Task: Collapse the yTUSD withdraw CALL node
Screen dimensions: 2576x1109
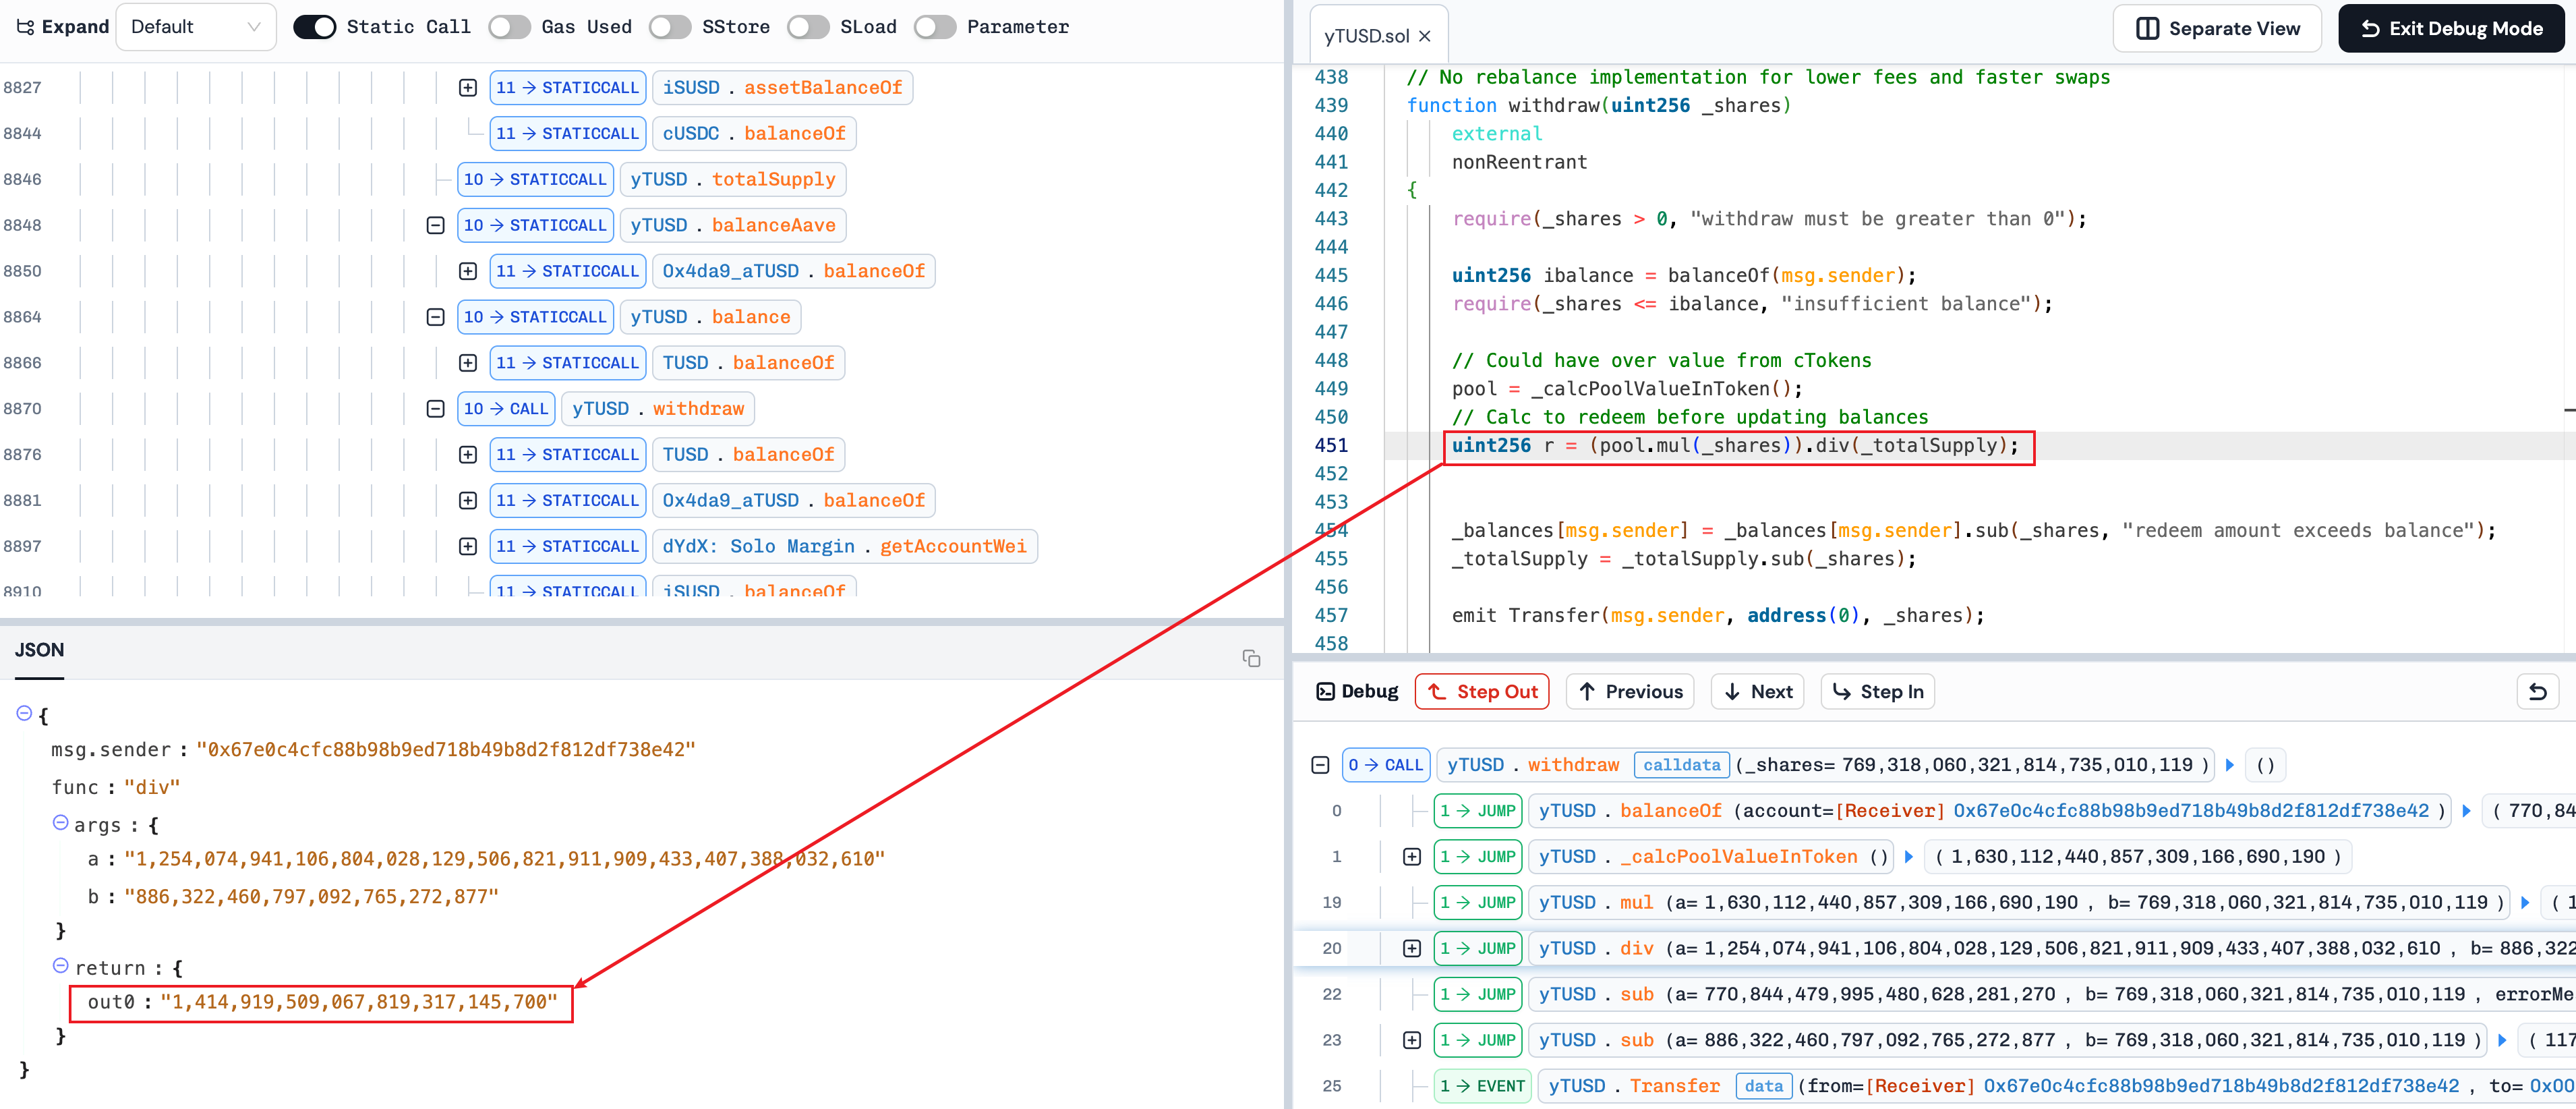Action: (x=435, y=409)
